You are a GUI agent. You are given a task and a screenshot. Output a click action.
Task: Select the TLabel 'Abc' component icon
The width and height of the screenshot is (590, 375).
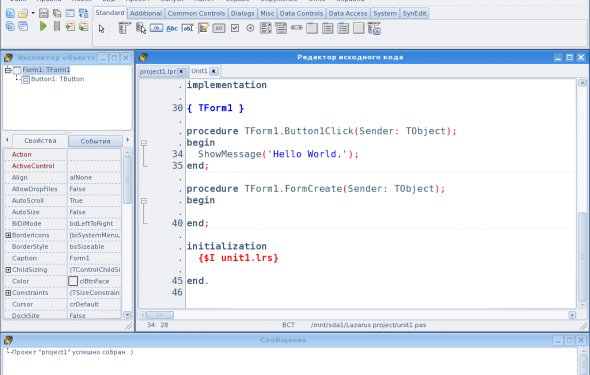(172, 28)
